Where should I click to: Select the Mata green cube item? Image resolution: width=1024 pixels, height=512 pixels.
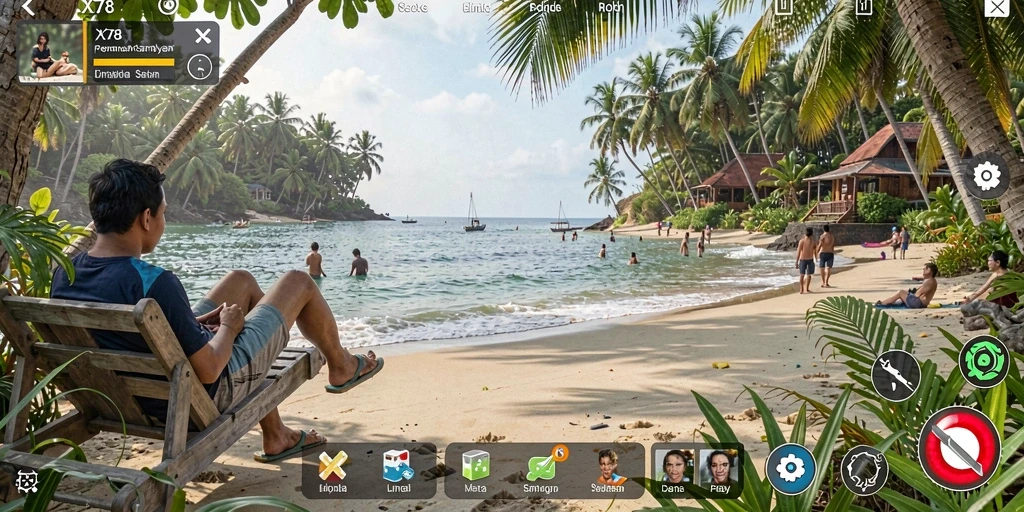(475, 472)
